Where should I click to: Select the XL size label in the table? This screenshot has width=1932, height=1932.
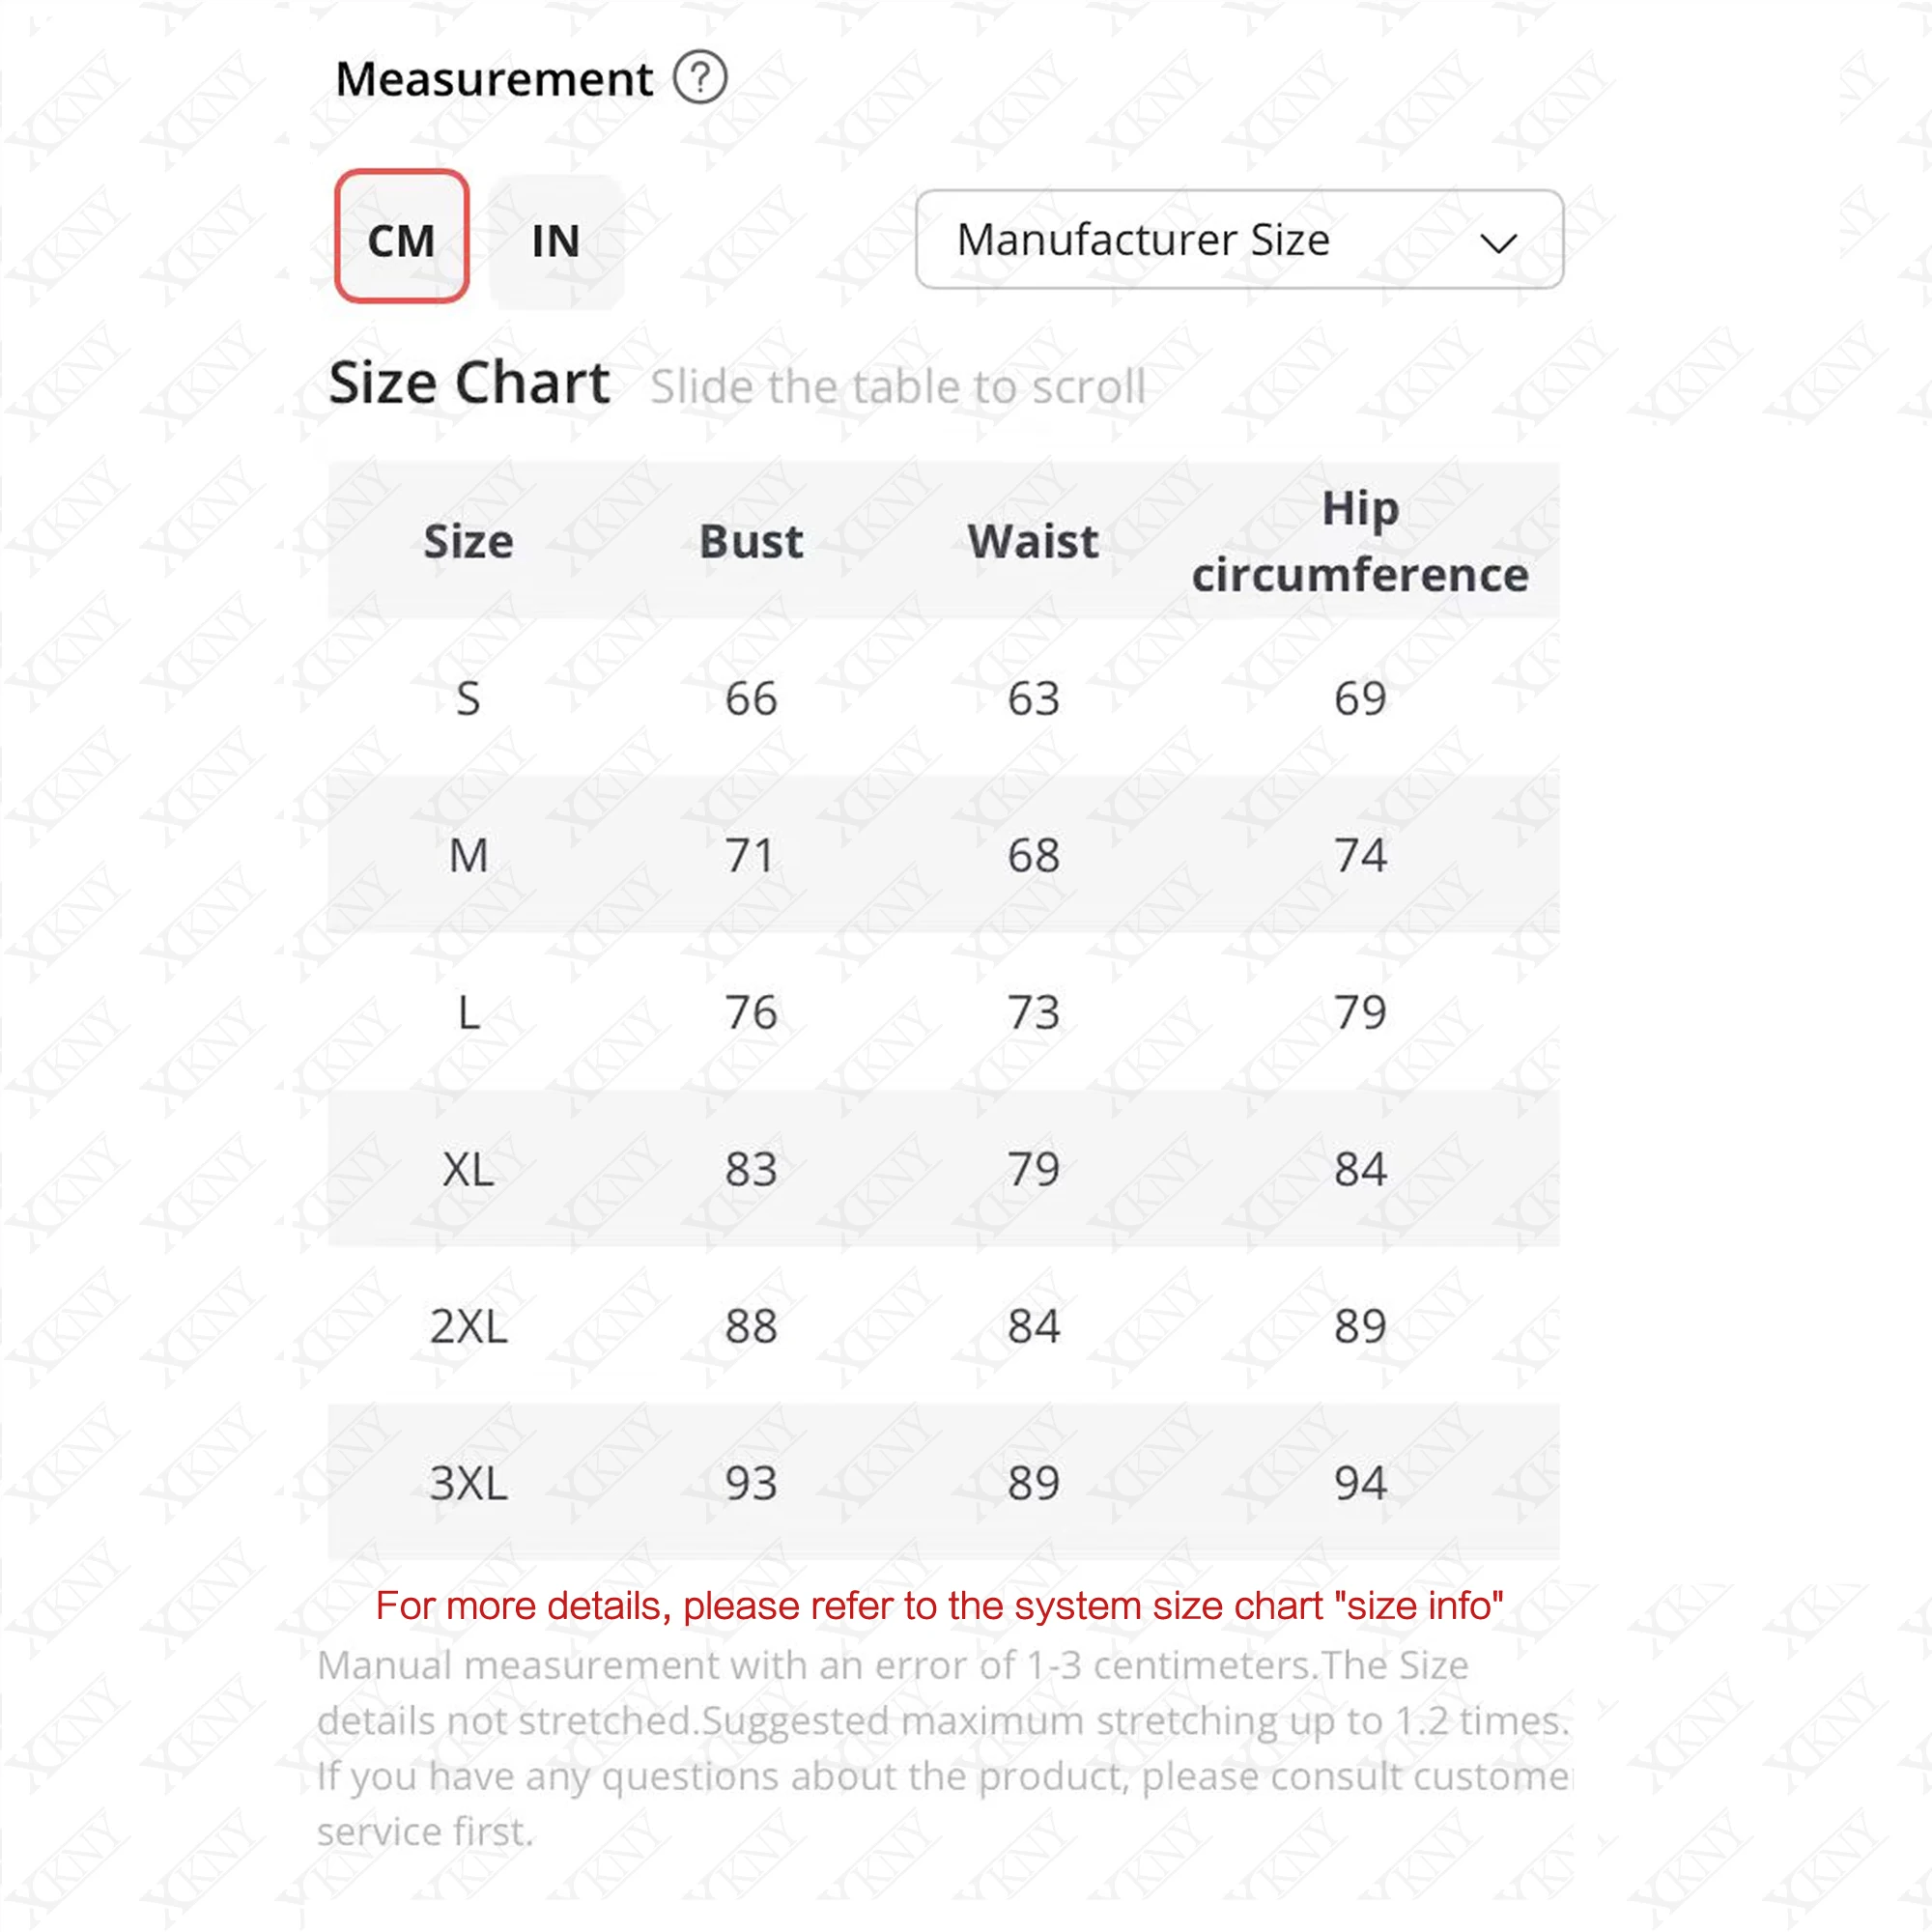point(468,1170)
